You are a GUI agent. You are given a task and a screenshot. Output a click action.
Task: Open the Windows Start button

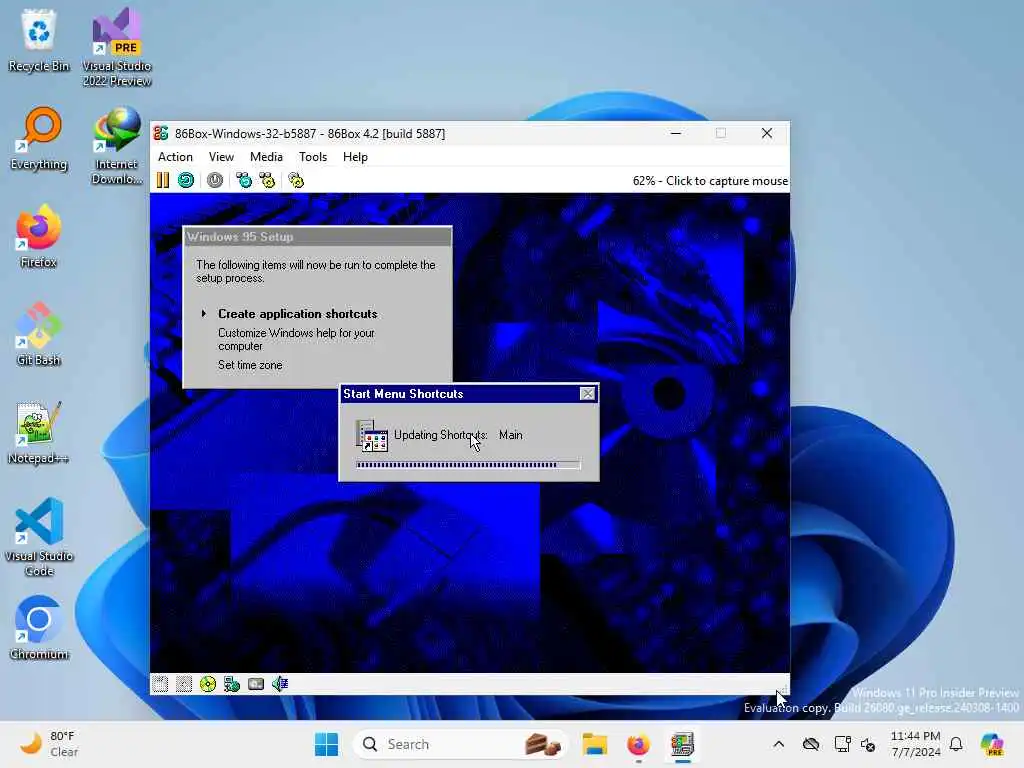point(327,744)
